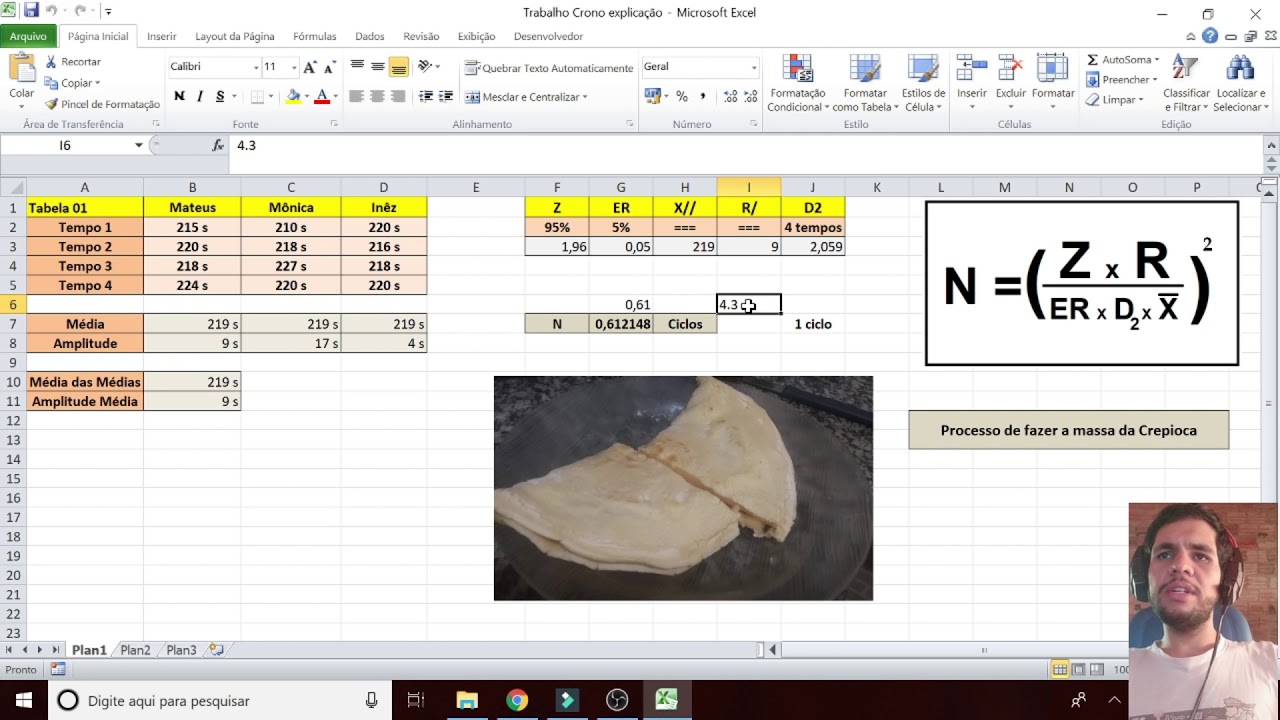Toggle center horizontal alignment
The height and width of the screenshot is (720, 1280).
pyautogui.click(x=377, y=97)
